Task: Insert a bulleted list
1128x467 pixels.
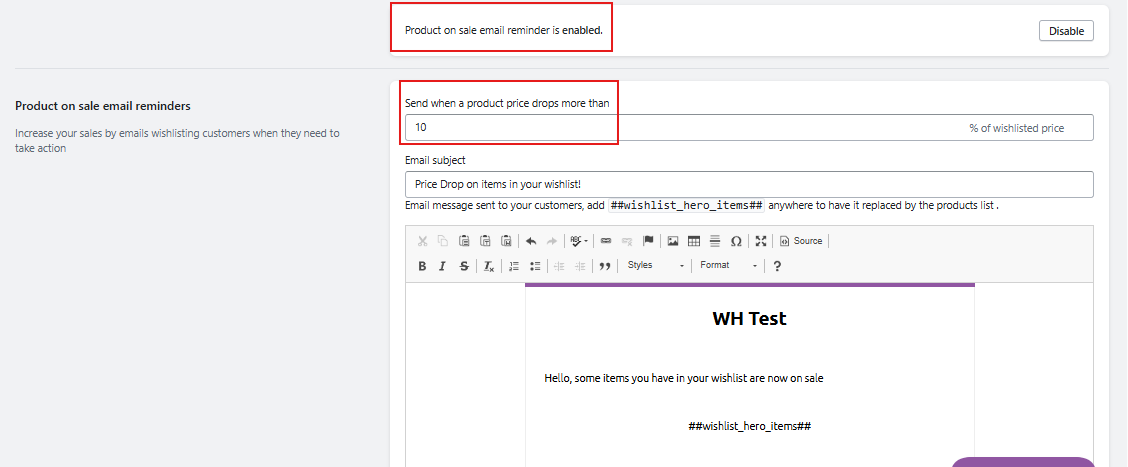Action: [x=535, y=266]
